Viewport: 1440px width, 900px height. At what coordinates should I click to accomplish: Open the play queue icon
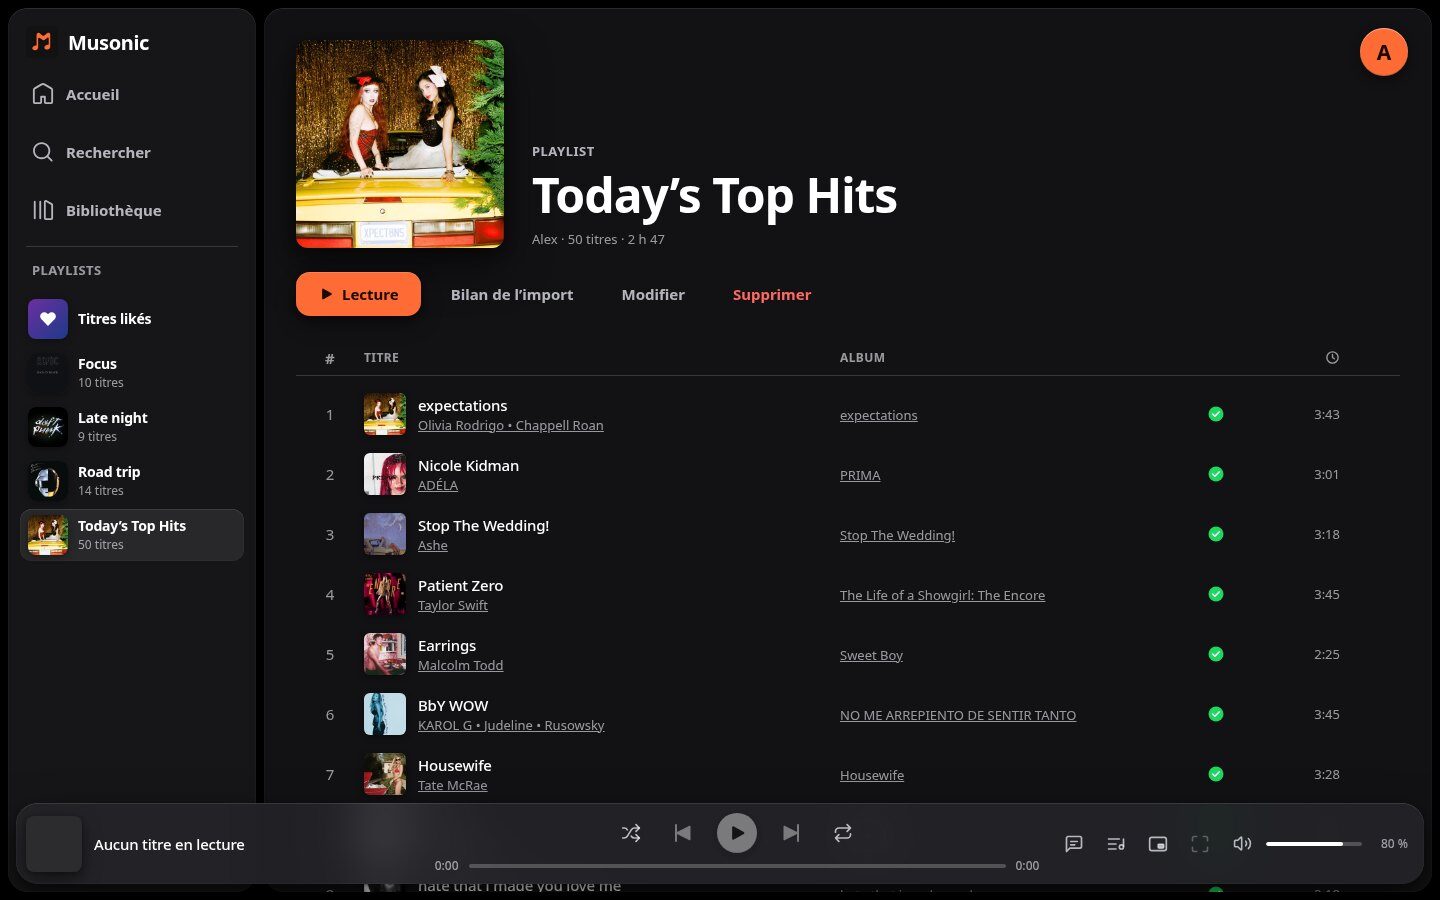pyautogui.click(x=1116, y=844)
